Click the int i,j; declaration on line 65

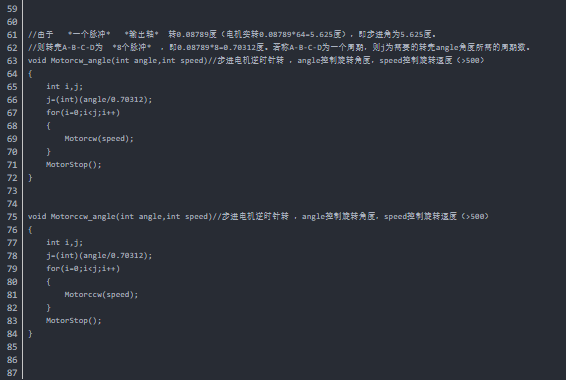(x=65, y=87)
